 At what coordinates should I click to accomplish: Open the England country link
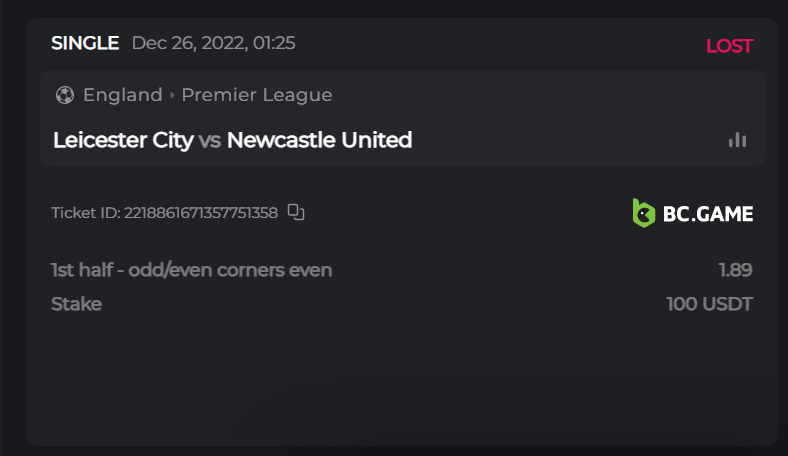point(122,96)
